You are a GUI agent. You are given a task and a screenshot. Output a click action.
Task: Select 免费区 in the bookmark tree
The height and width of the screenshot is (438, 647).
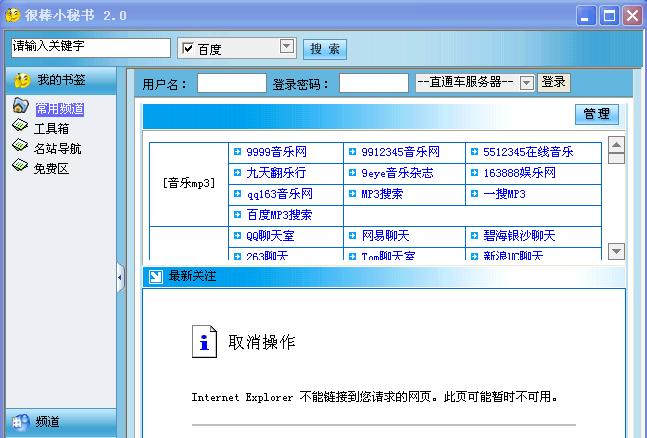[51, 168]
